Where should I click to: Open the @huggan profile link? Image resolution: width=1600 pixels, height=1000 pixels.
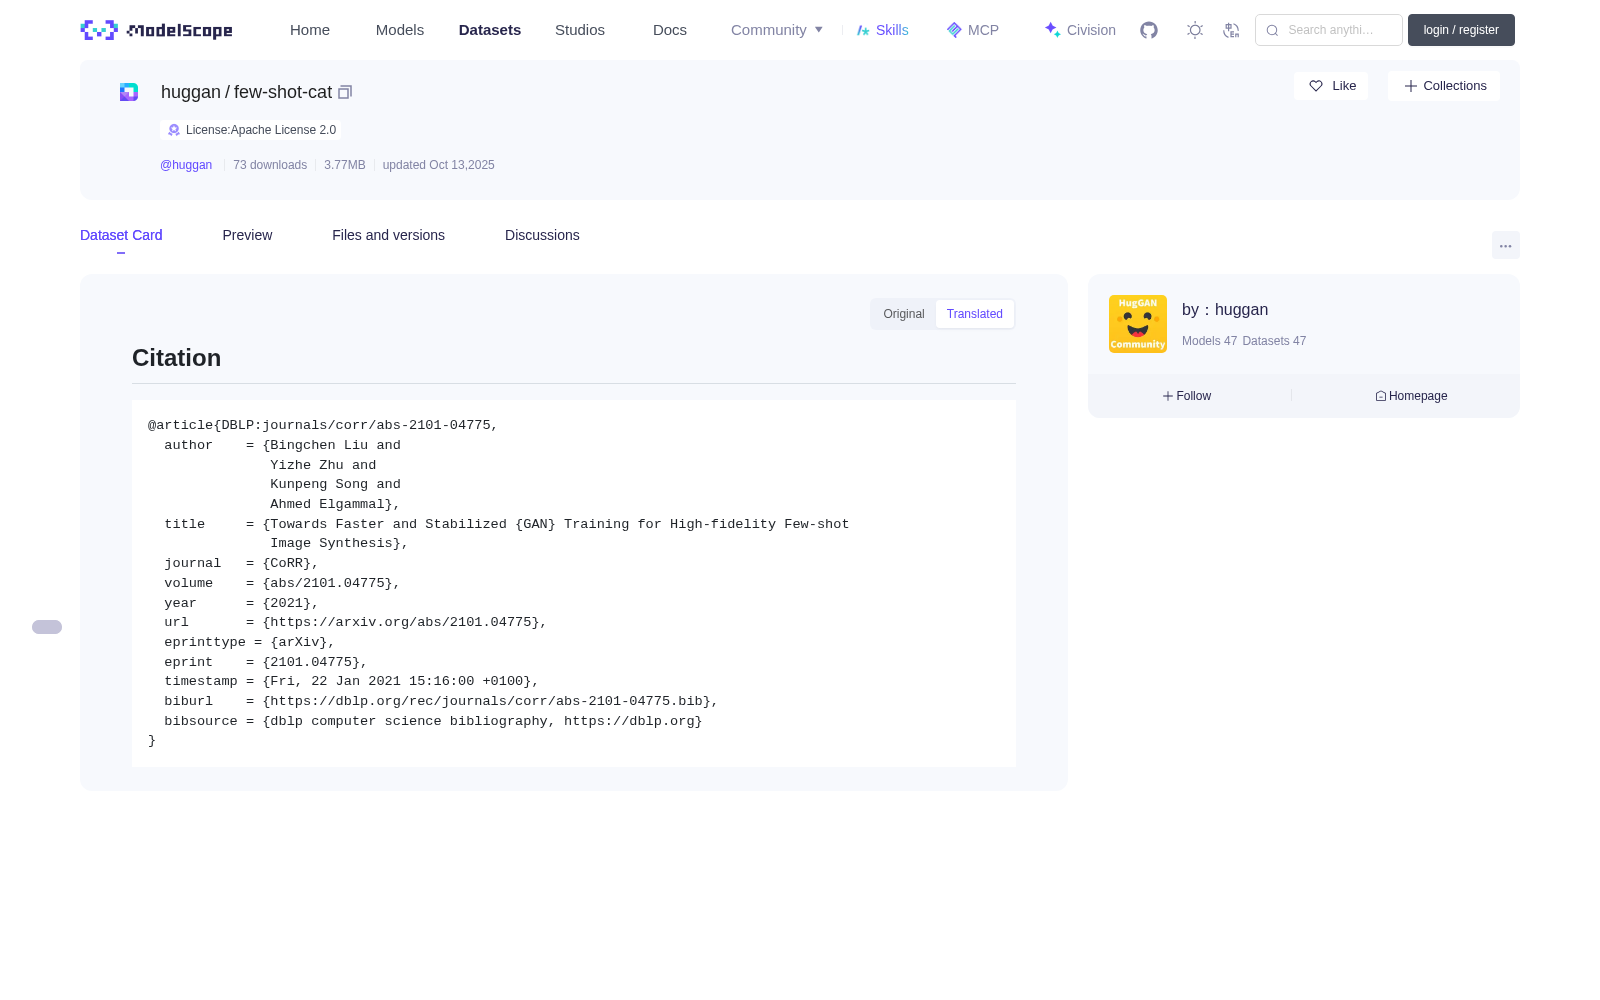pos(186,165)
